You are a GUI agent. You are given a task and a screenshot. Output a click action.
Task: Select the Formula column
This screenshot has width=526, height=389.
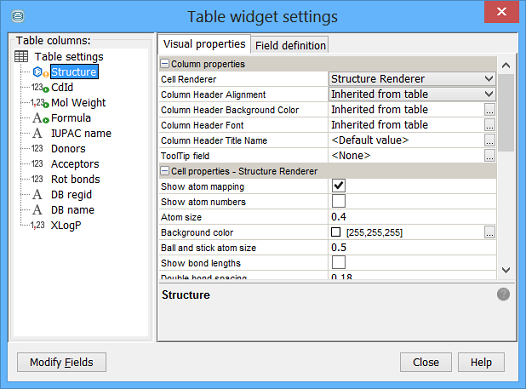point(71,118)
